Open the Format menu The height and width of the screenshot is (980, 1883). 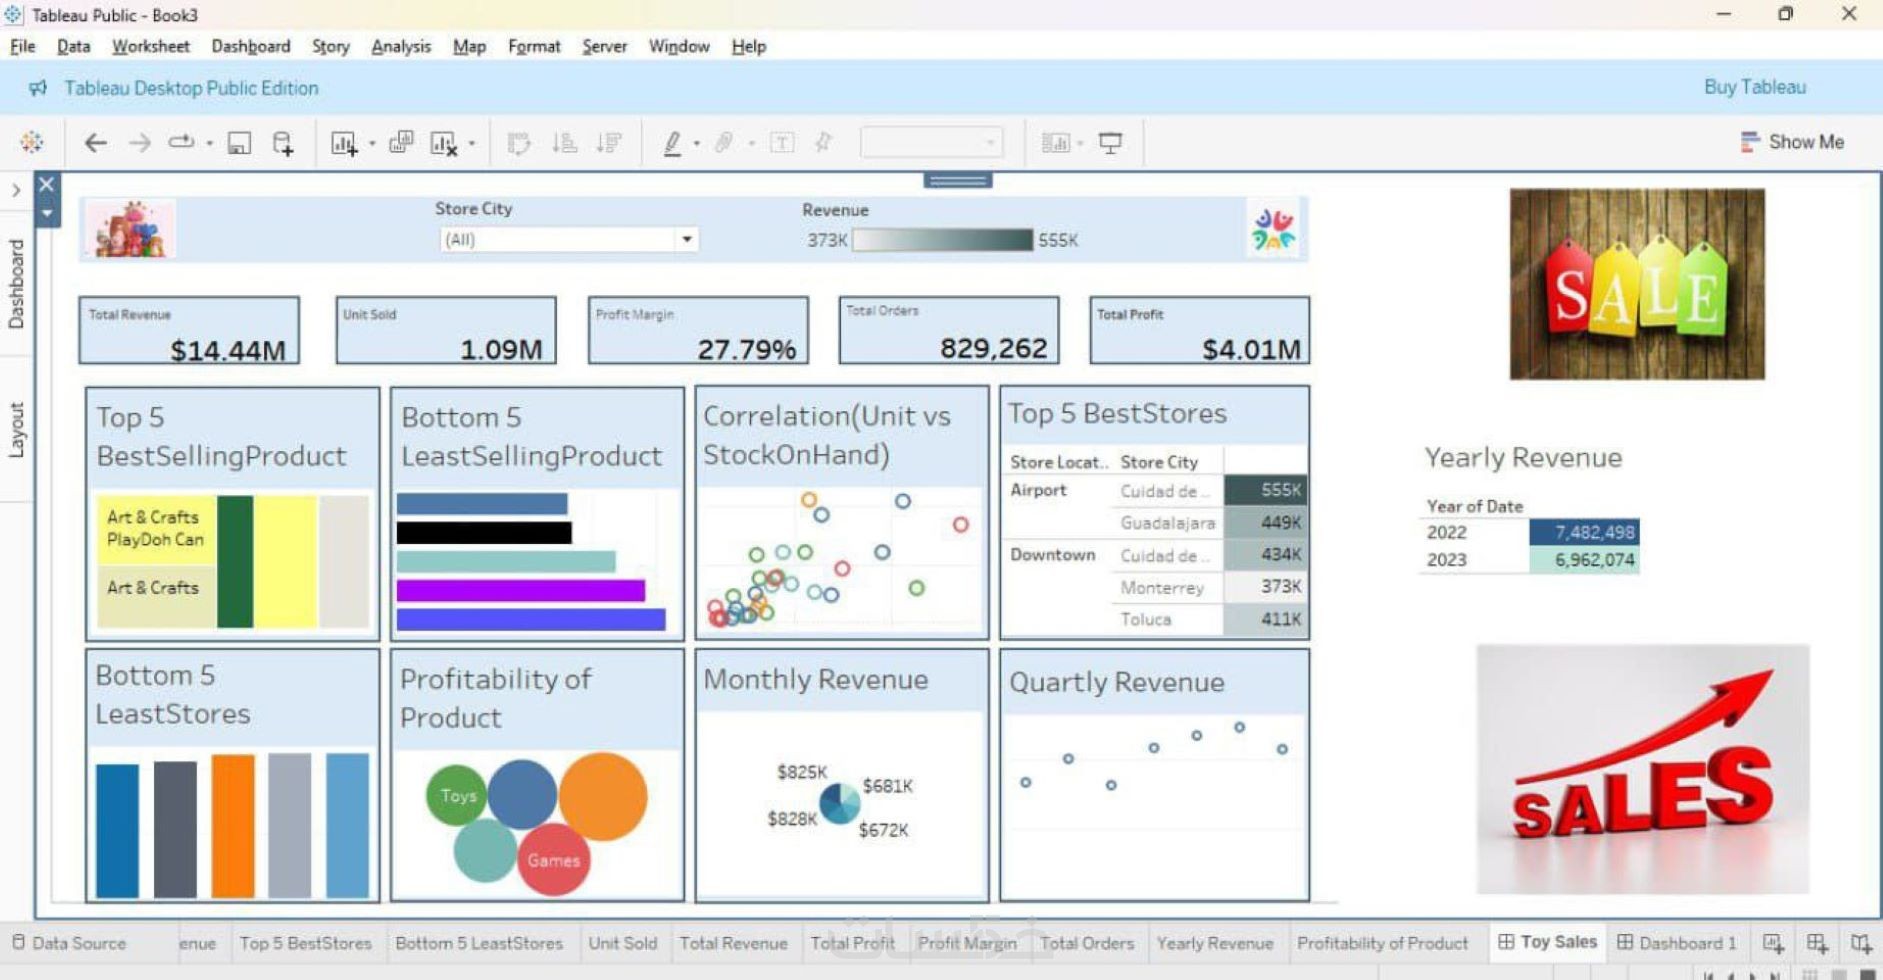pyautogui.click(x=534, y=46)
